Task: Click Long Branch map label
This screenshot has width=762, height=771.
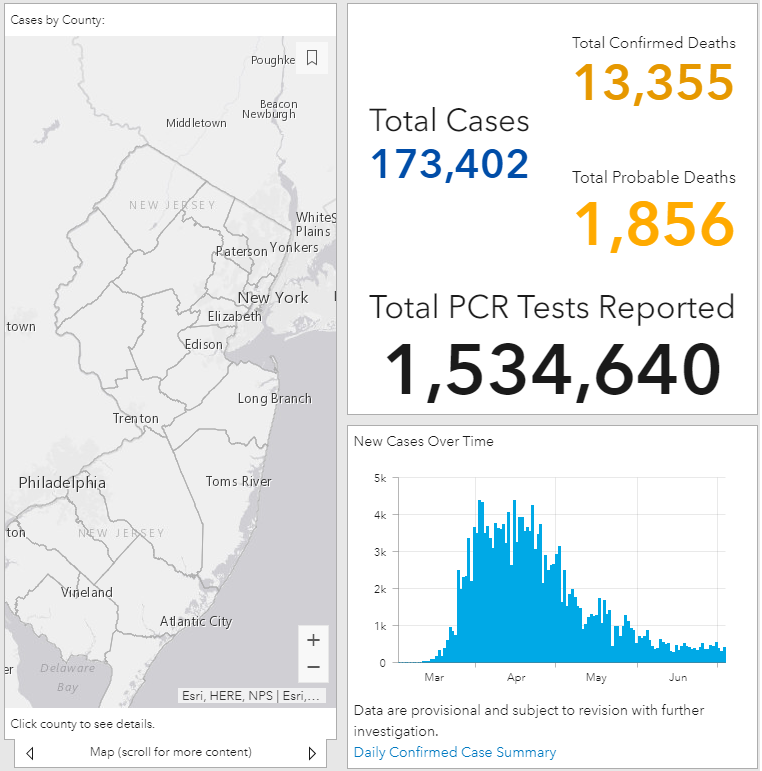Action: pyautogui.click(x=274, y=399)
